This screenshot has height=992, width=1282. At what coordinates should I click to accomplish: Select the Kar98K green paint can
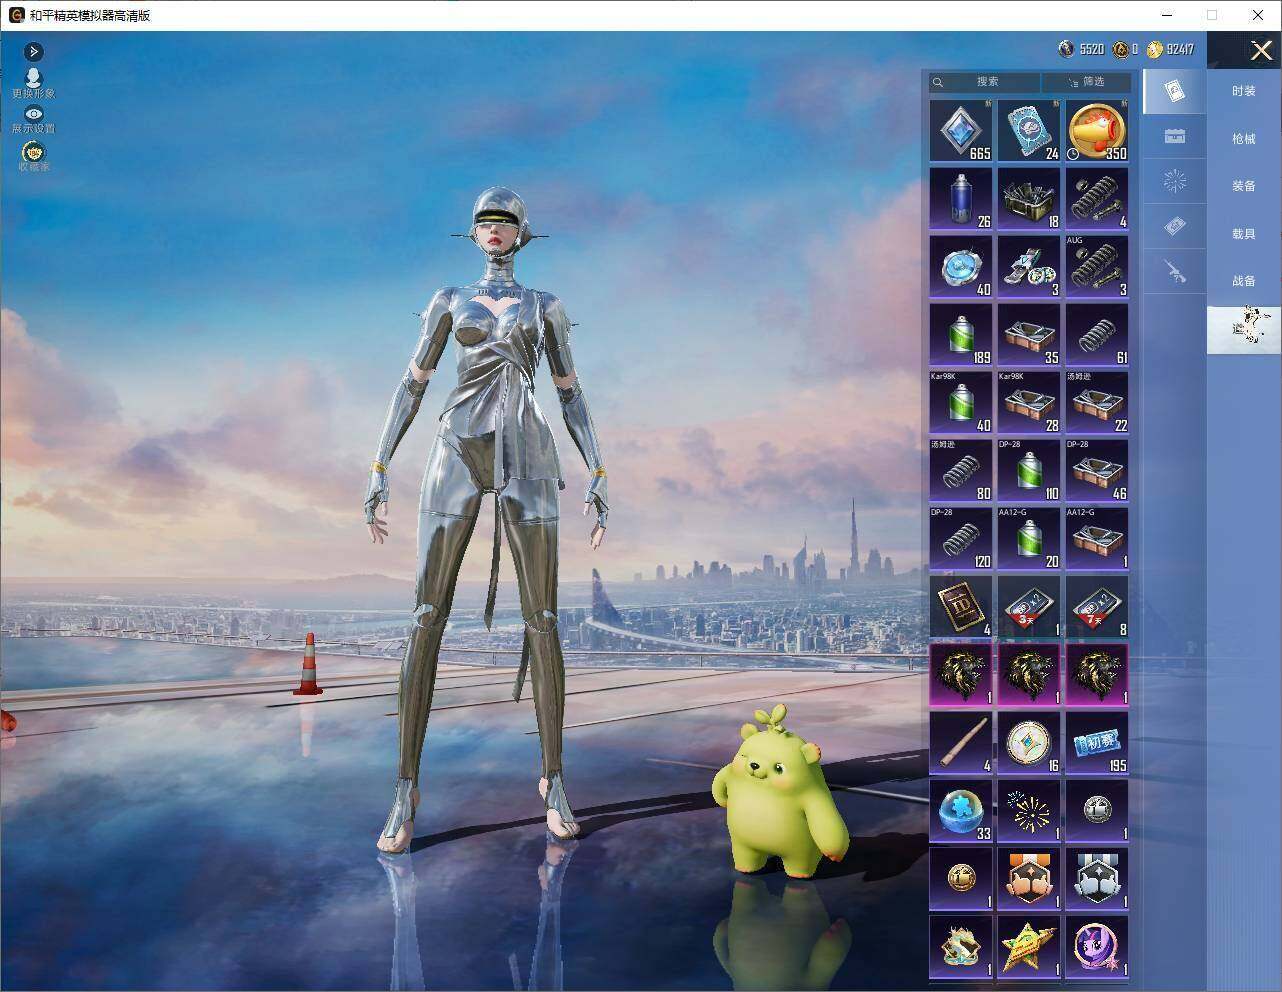click(x=961, y=402)
